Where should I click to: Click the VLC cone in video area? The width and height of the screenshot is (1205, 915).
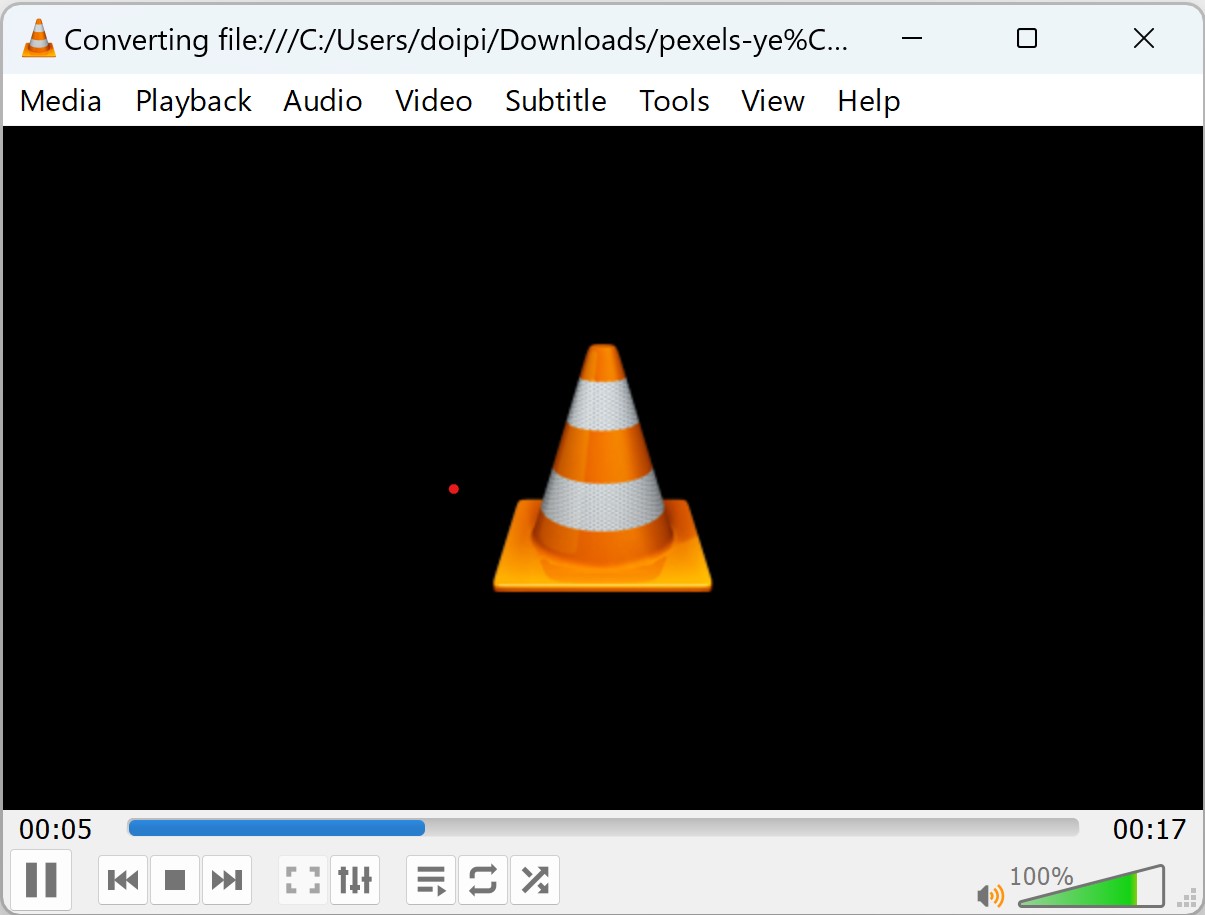tap(602, 468)
